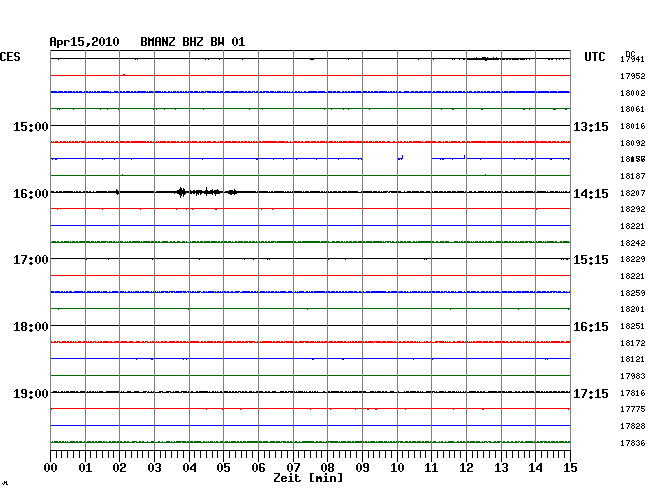Click the DC offset value 17775
The image size is (650, 494).
pos(633,409)
